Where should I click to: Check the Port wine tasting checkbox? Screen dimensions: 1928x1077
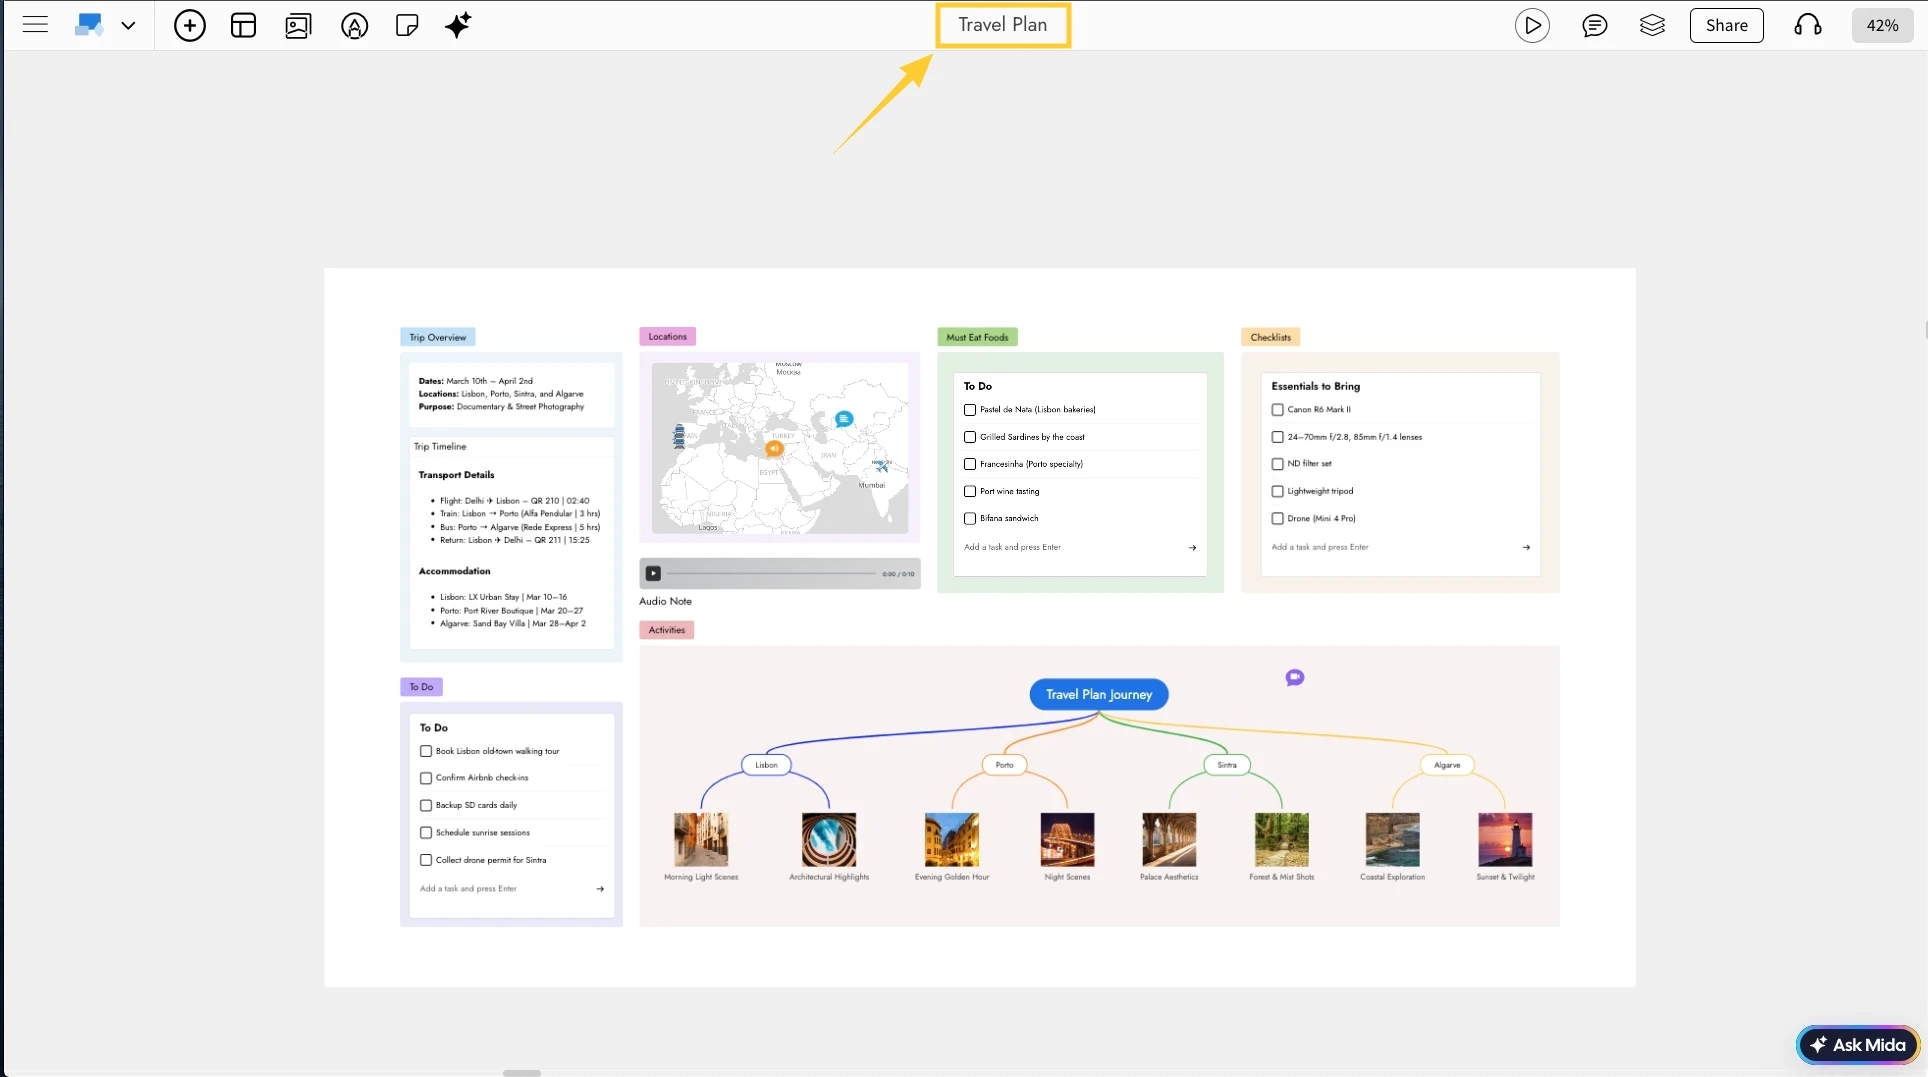969,491
